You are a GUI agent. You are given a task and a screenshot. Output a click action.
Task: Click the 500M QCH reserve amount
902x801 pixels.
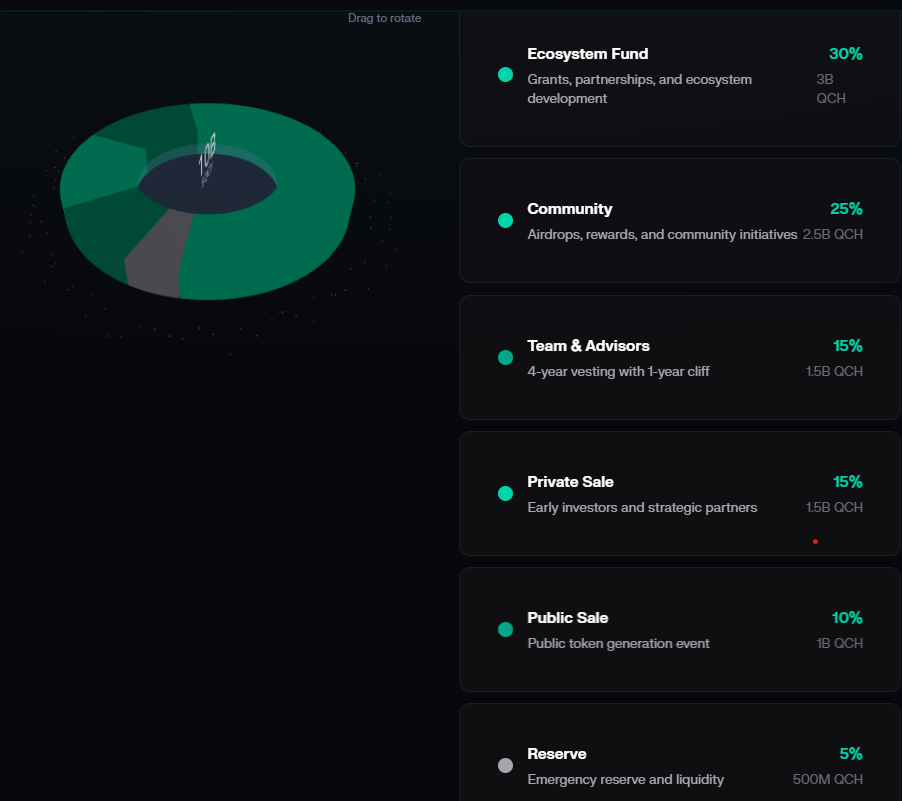[828, 779]
